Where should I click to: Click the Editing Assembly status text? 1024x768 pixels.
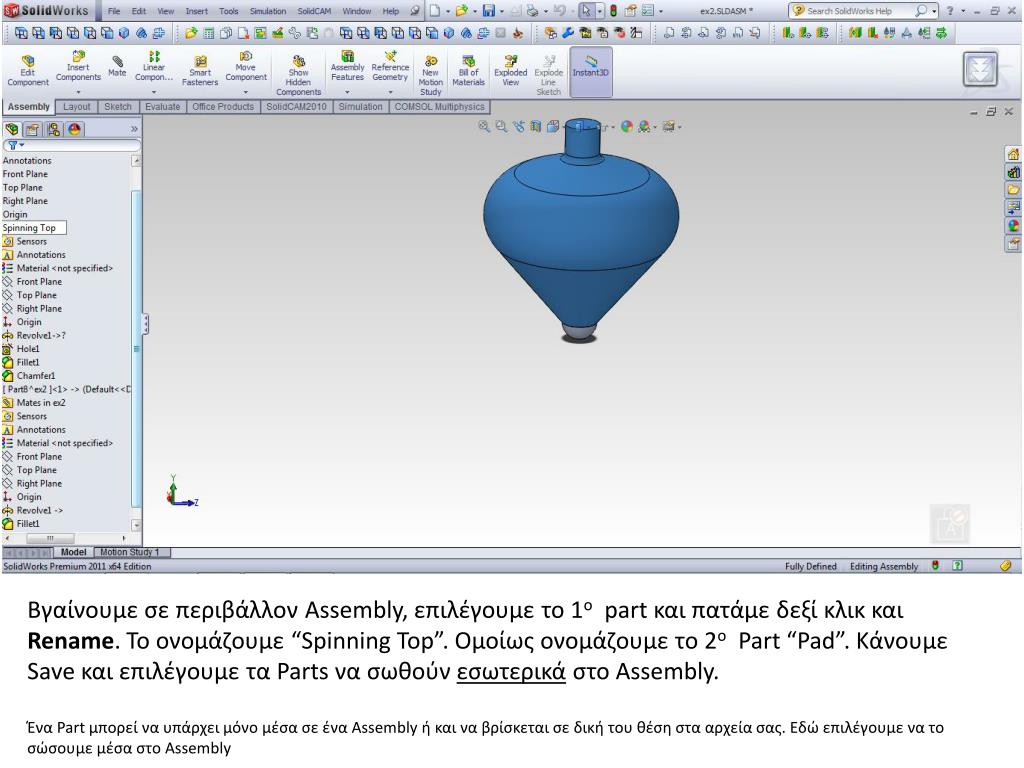[x=884, y=566]
